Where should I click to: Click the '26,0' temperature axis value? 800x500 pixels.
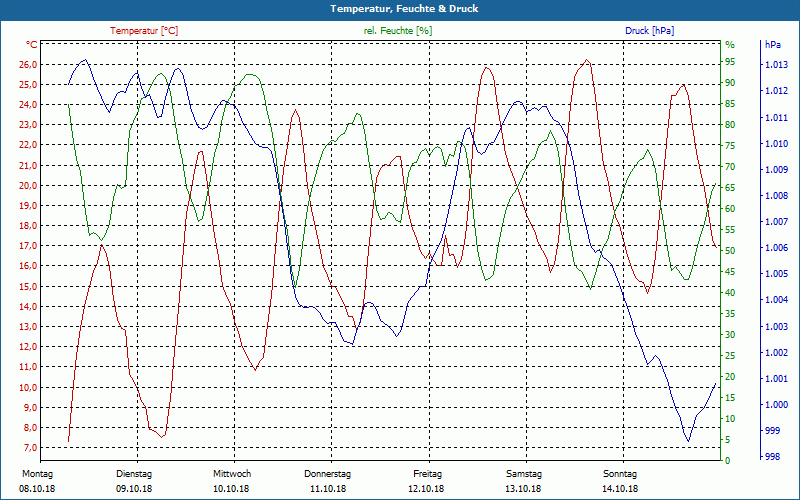pos(28,65)
